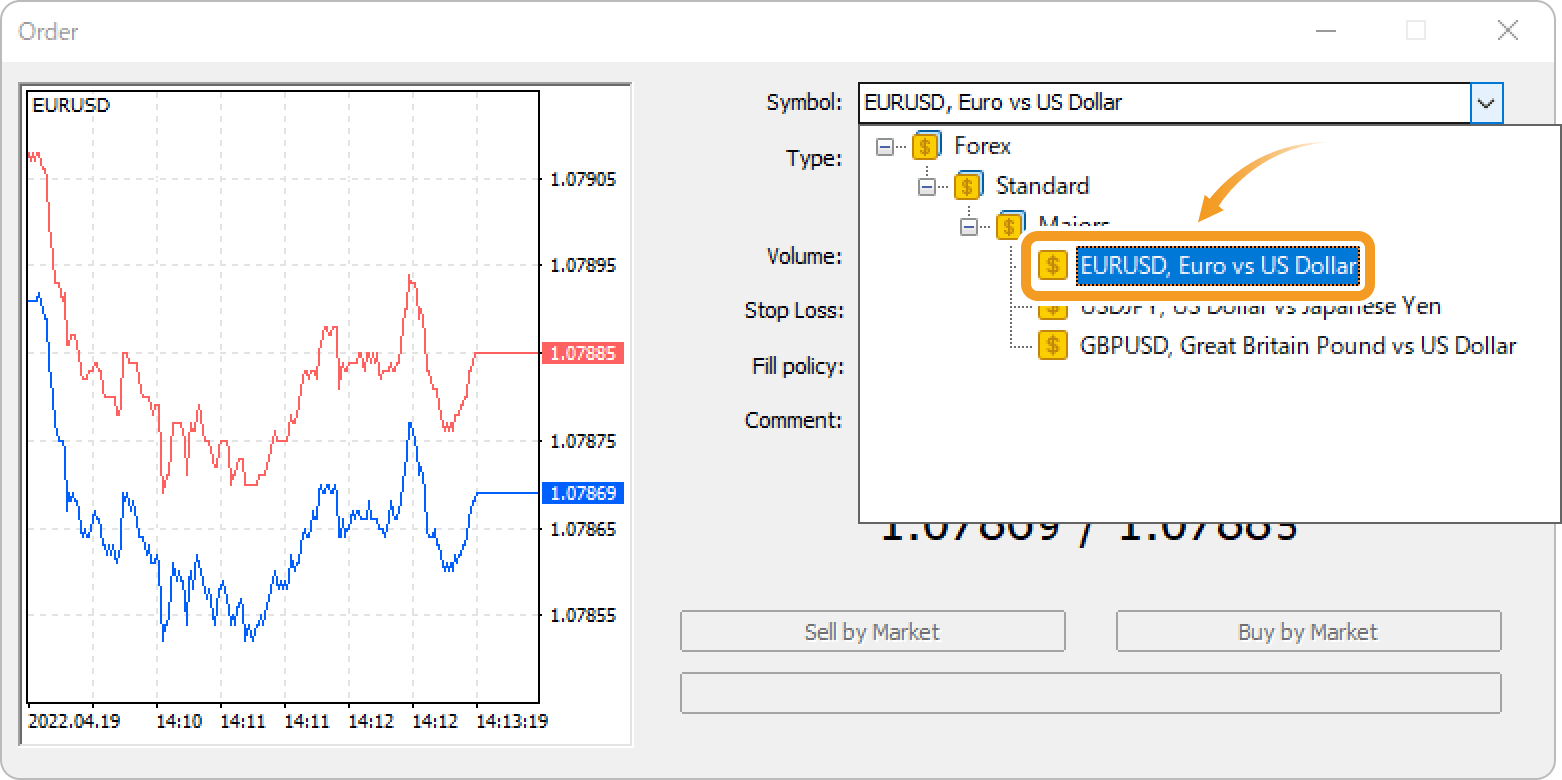Viewport: 1562px width, 780px height.
Task: Click the GBPUSD symbol dollar icon
Action: click(x=1052, y=345)
